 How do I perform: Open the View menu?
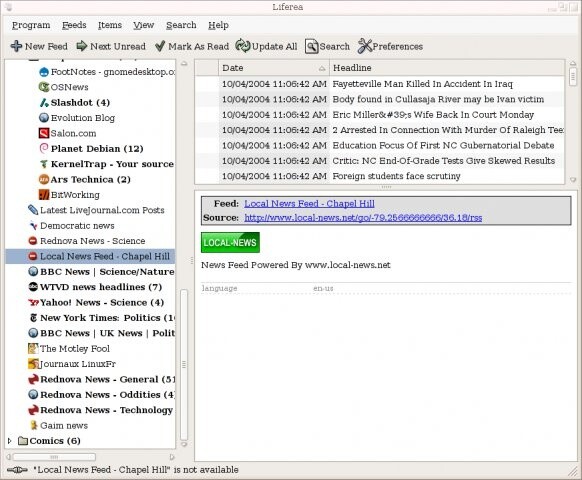click(x=144, y=25)
